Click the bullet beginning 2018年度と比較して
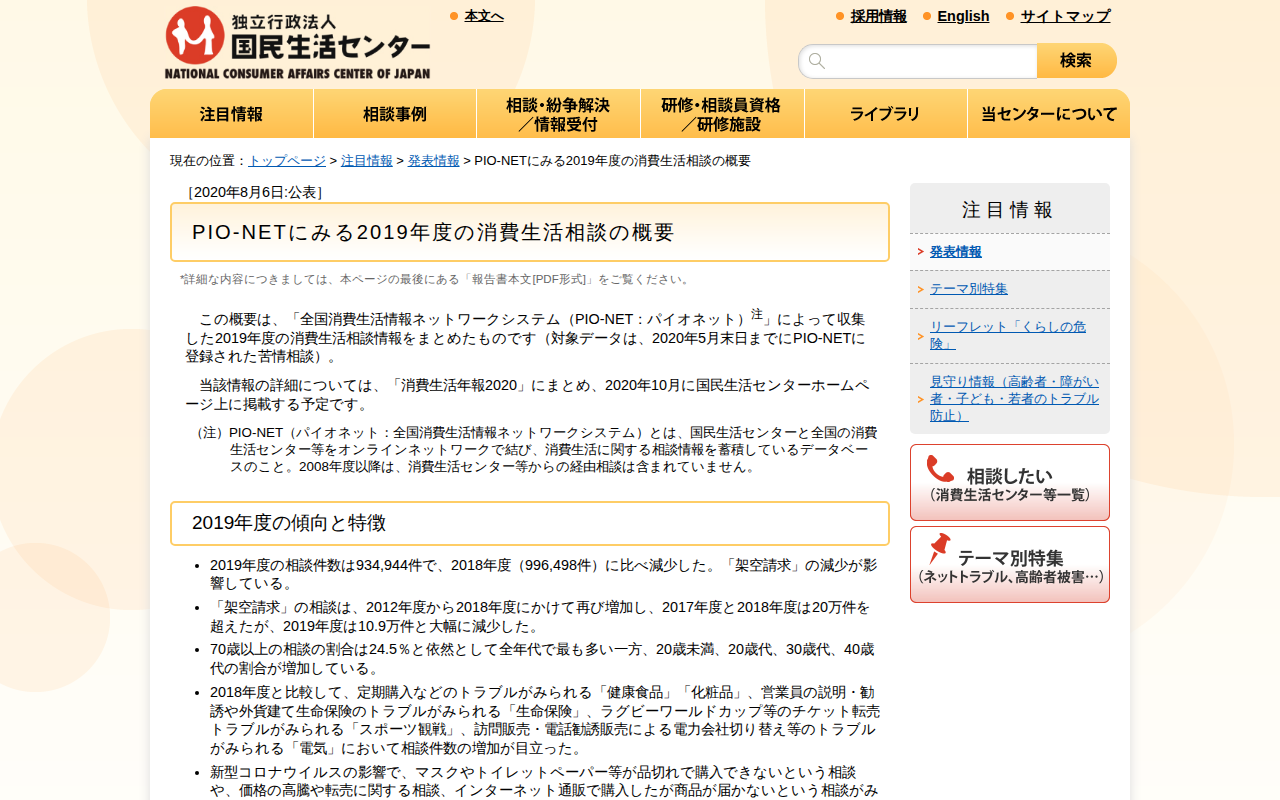 [x=545, y=720]
